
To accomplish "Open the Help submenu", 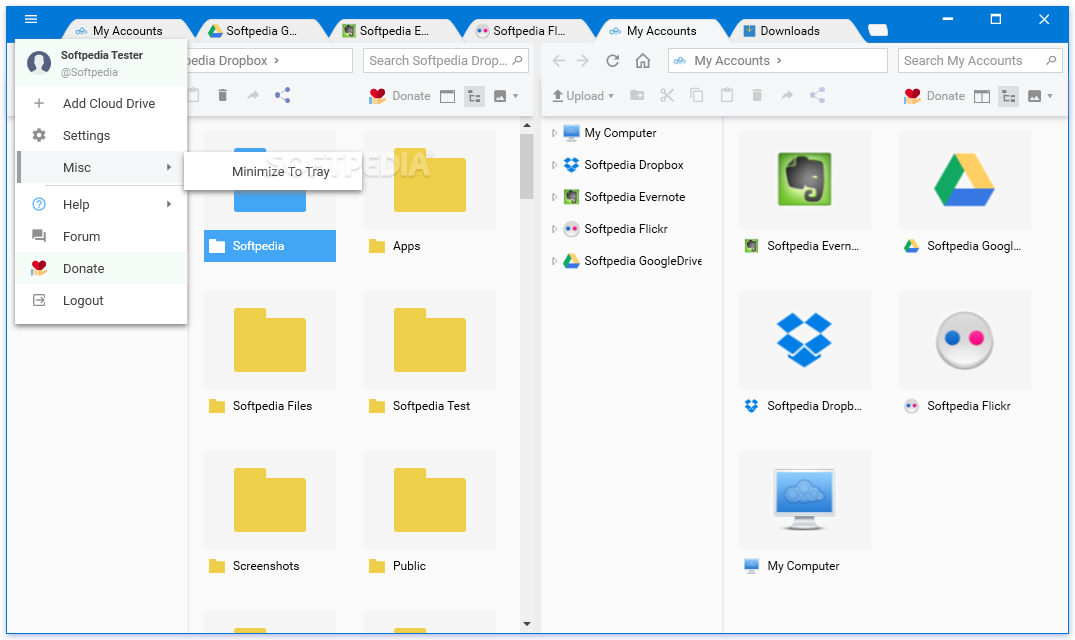I will pos(101,204).
